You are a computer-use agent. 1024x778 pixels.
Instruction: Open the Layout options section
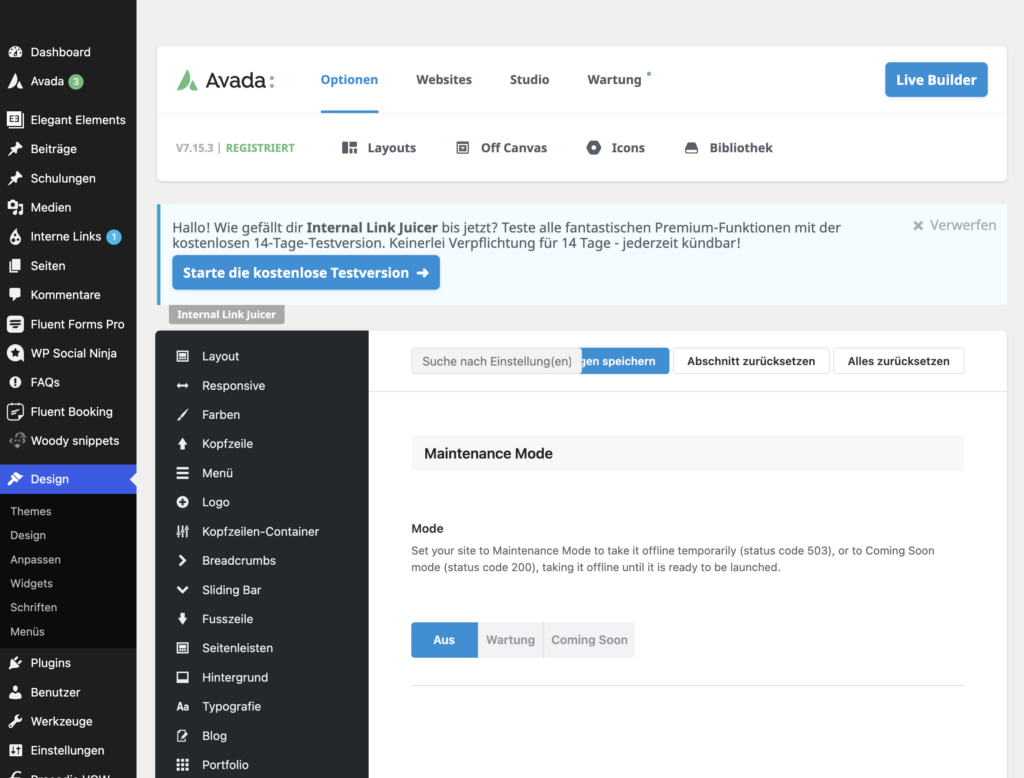(262, 356)
